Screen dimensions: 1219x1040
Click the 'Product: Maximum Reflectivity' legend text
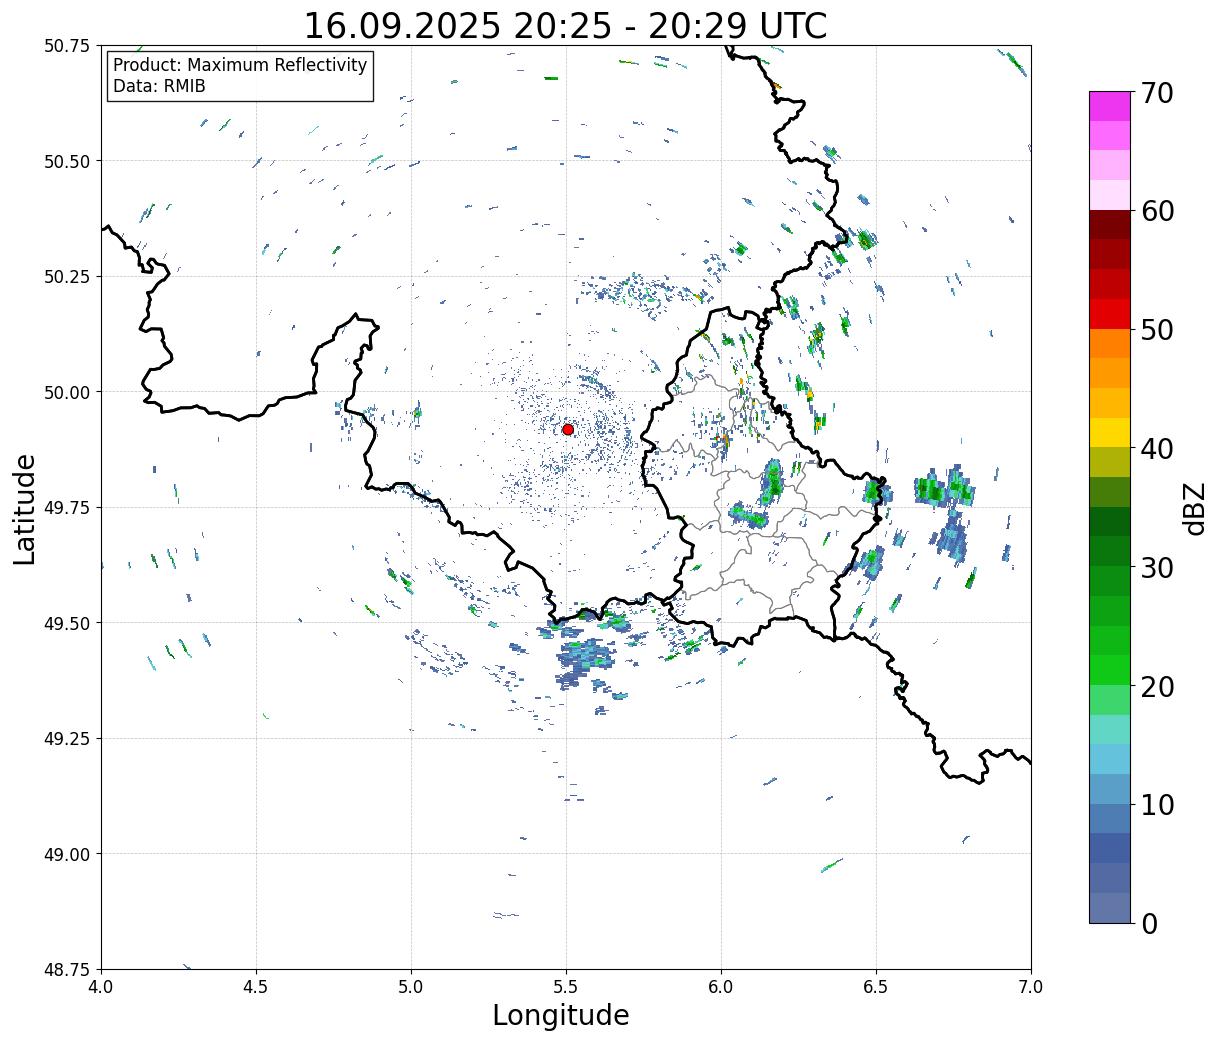(x=240, y=65)
